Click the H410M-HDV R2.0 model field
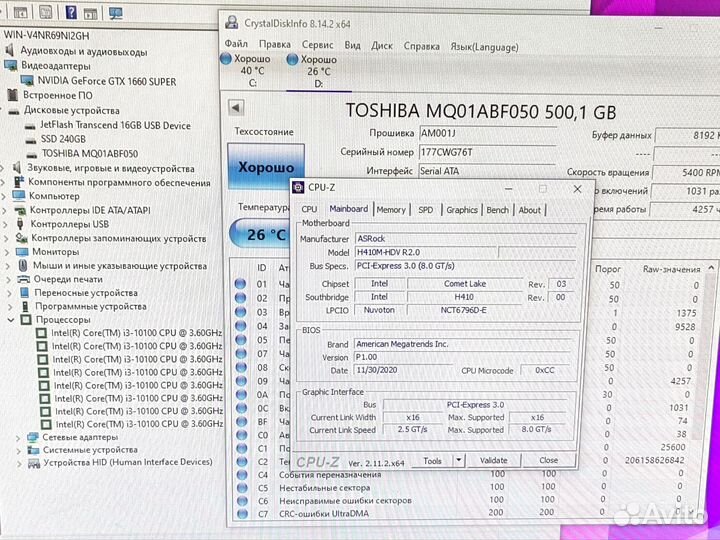The image size is (720, 540). click(426, 252)
